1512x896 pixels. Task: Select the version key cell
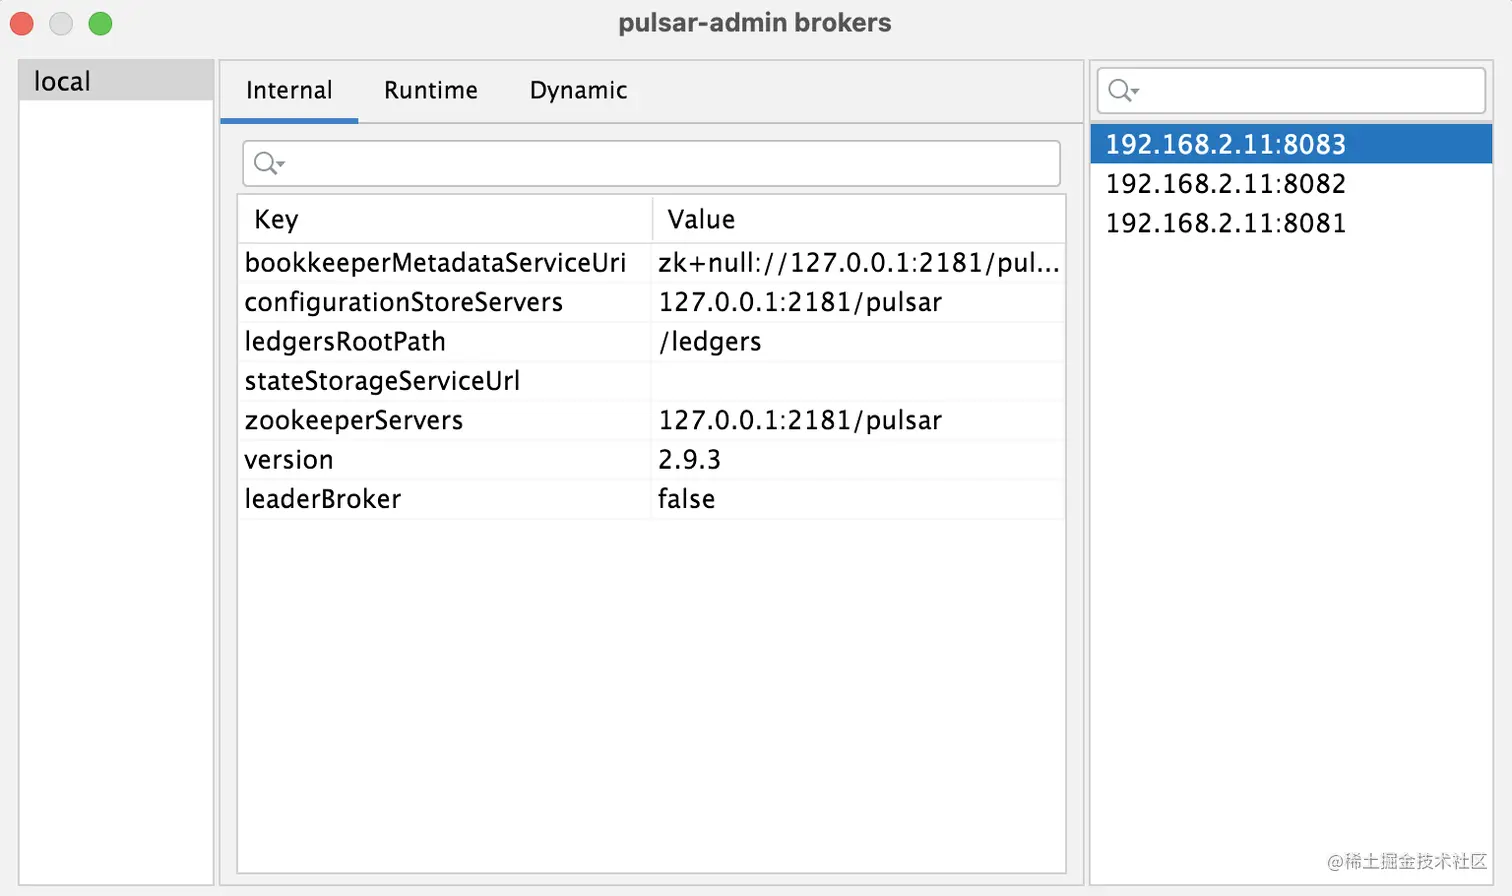click(x=445, y=460)
